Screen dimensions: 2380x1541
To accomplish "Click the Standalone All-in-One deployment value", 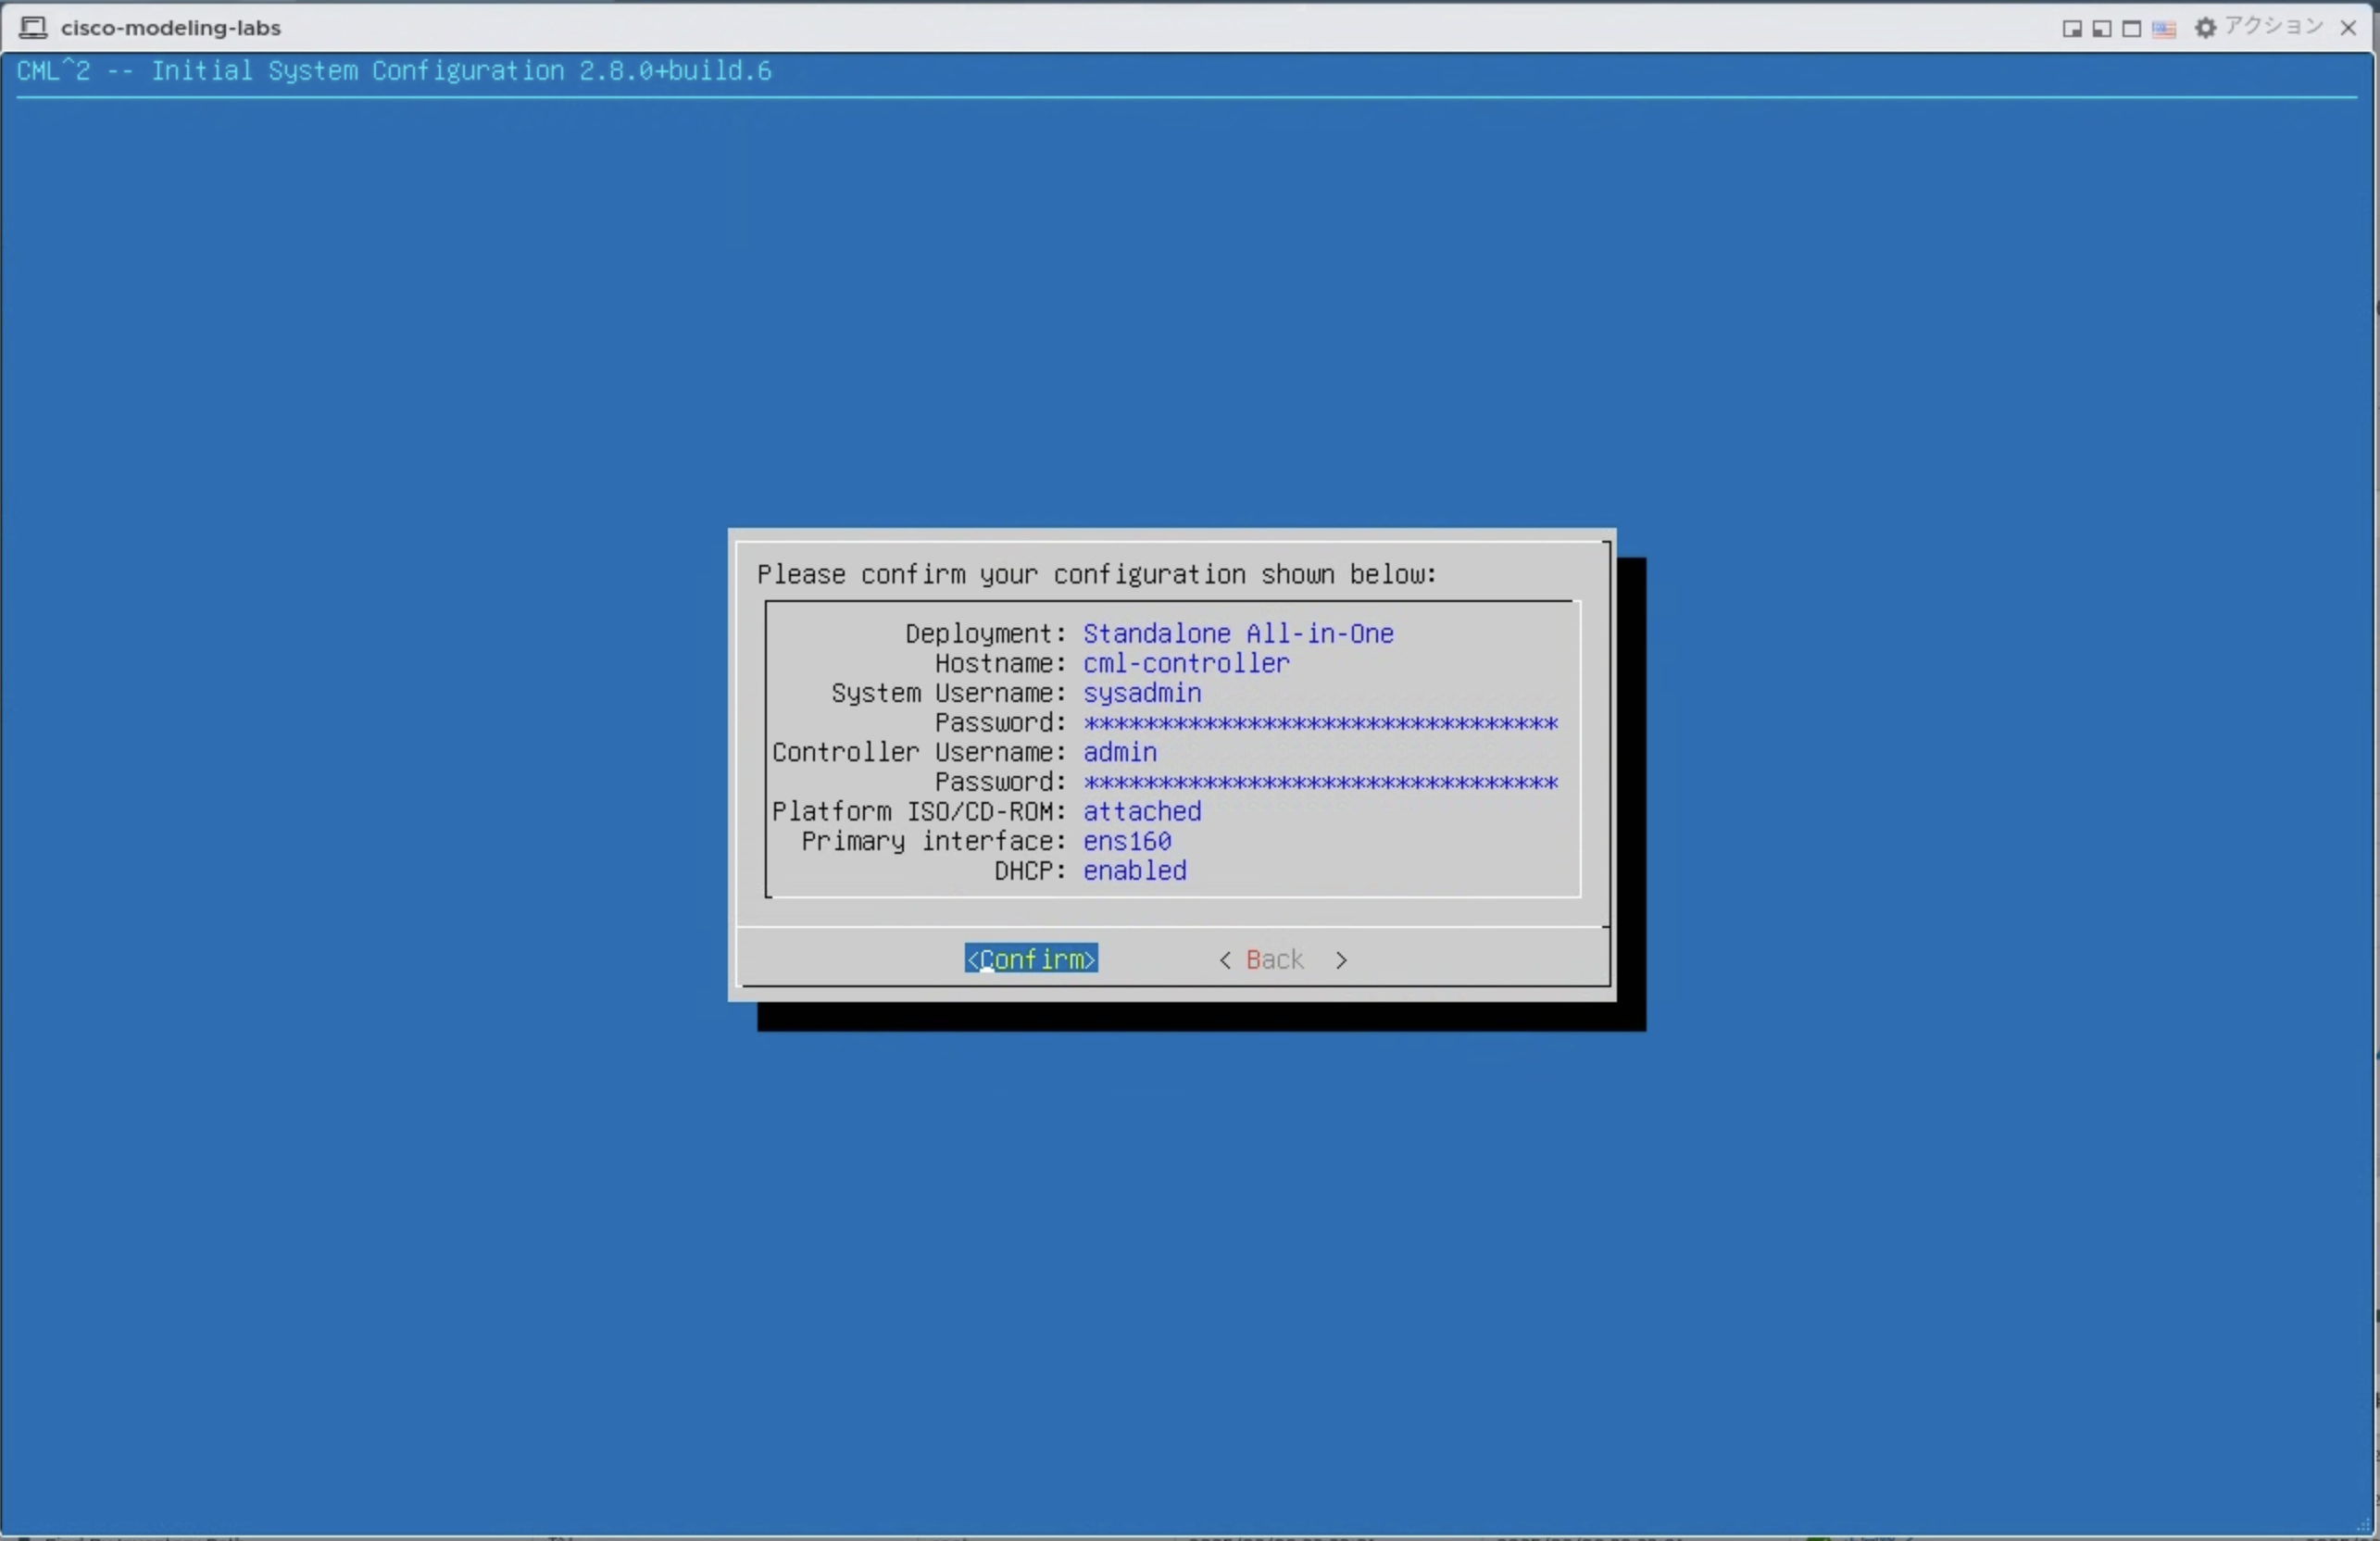I will (1238, 634).
